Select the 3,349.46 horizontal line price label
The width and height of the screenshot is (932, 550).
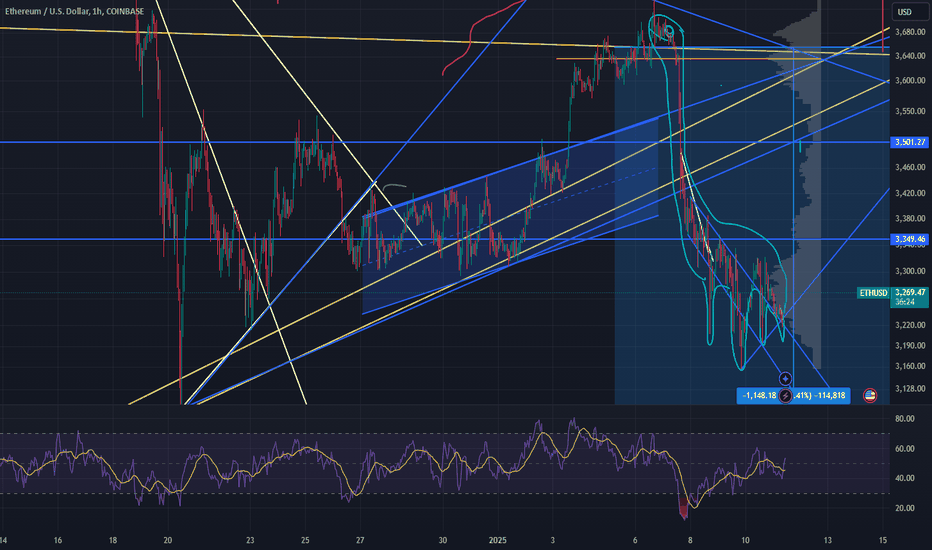(909, 239)
